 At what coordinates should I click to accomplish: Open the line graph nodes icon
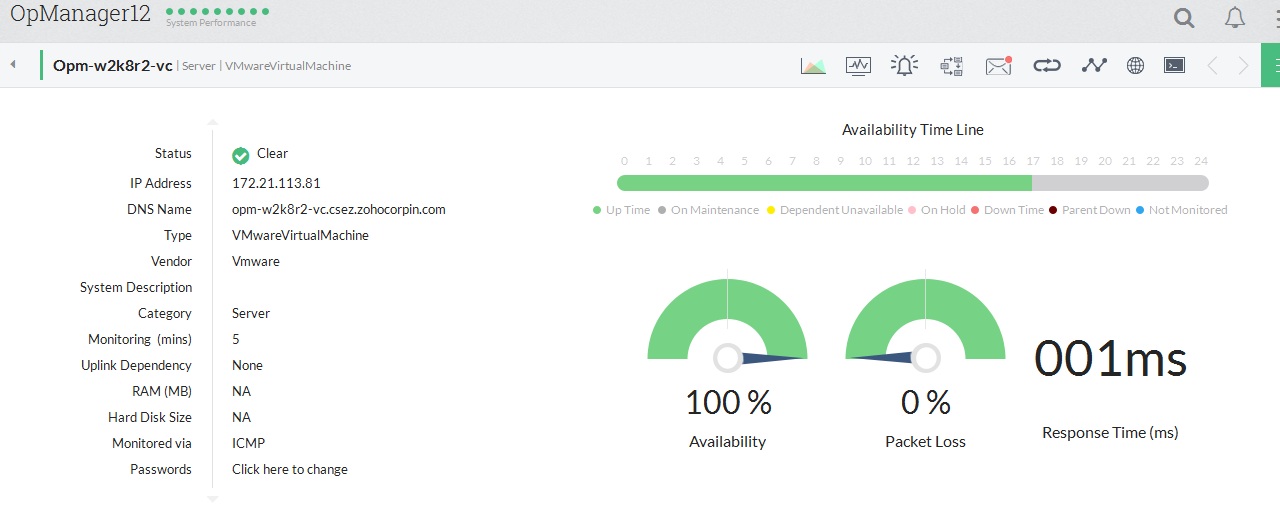click(1094, 66)
